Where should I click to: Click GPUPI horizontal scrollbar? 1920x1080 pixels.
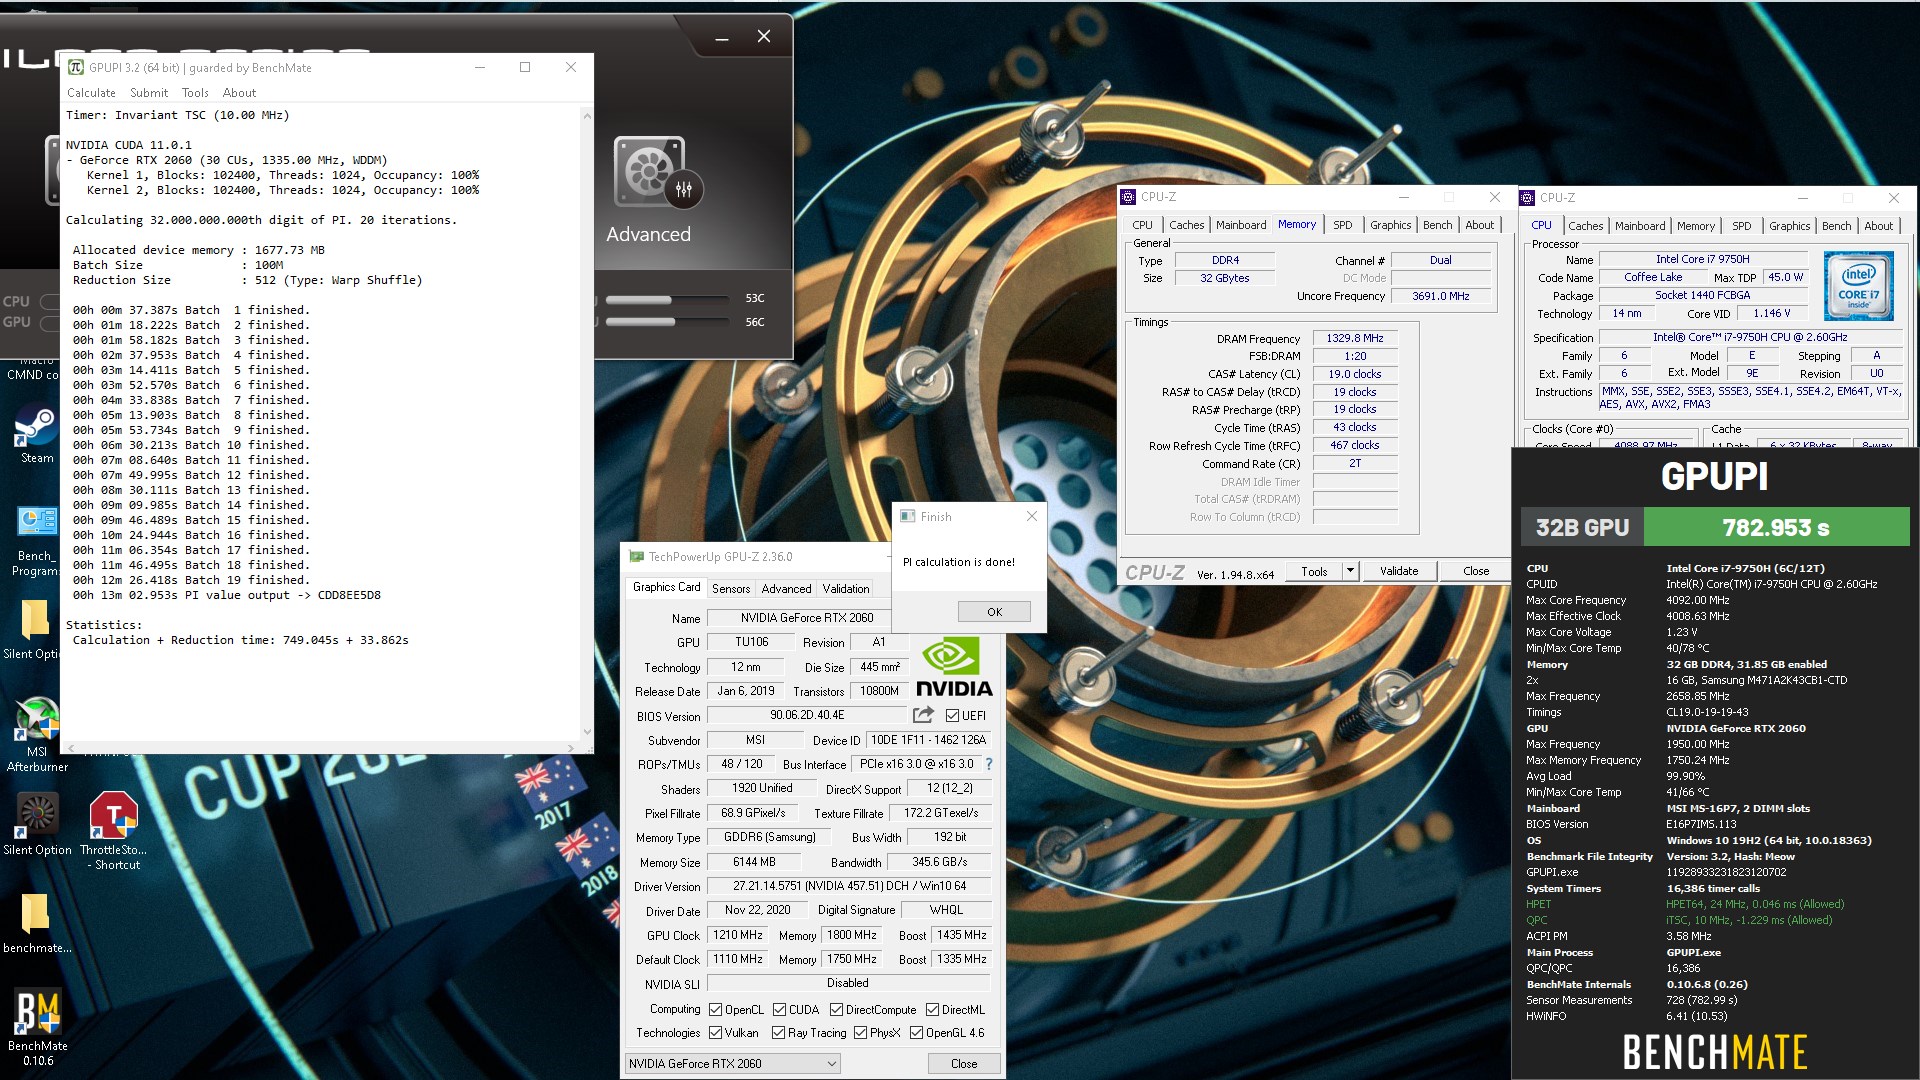[320, 748]
